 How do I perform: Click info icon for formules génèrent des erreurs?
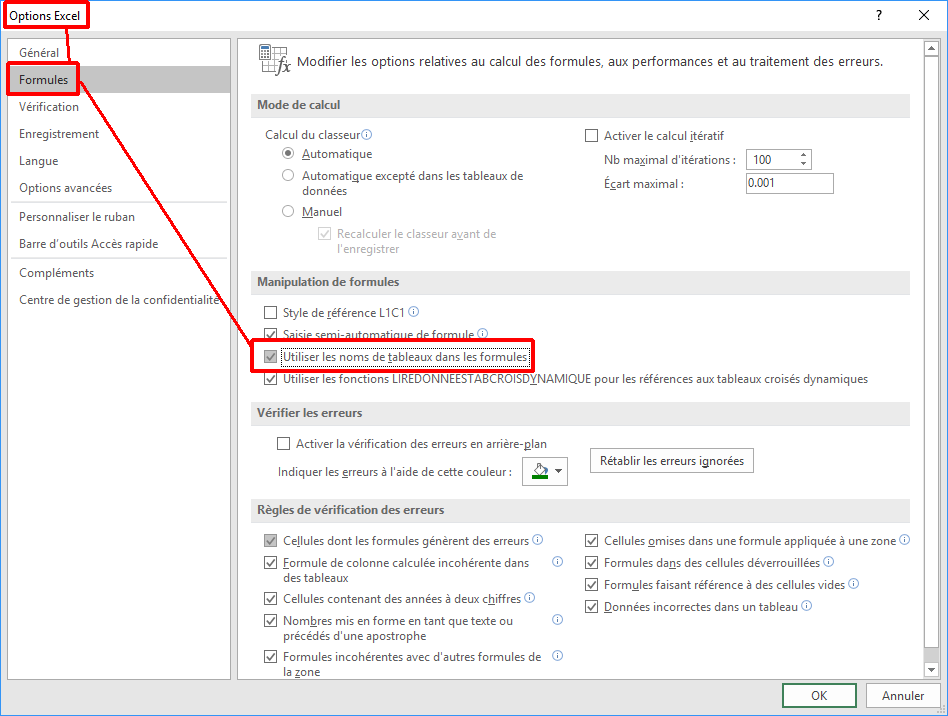click(537, 539)
